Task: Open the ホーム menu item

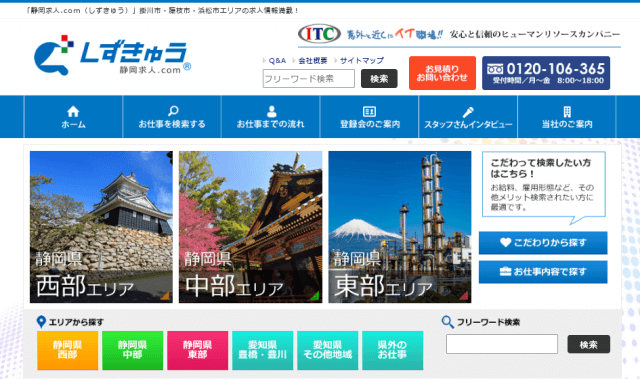Action: coord(73,117)
